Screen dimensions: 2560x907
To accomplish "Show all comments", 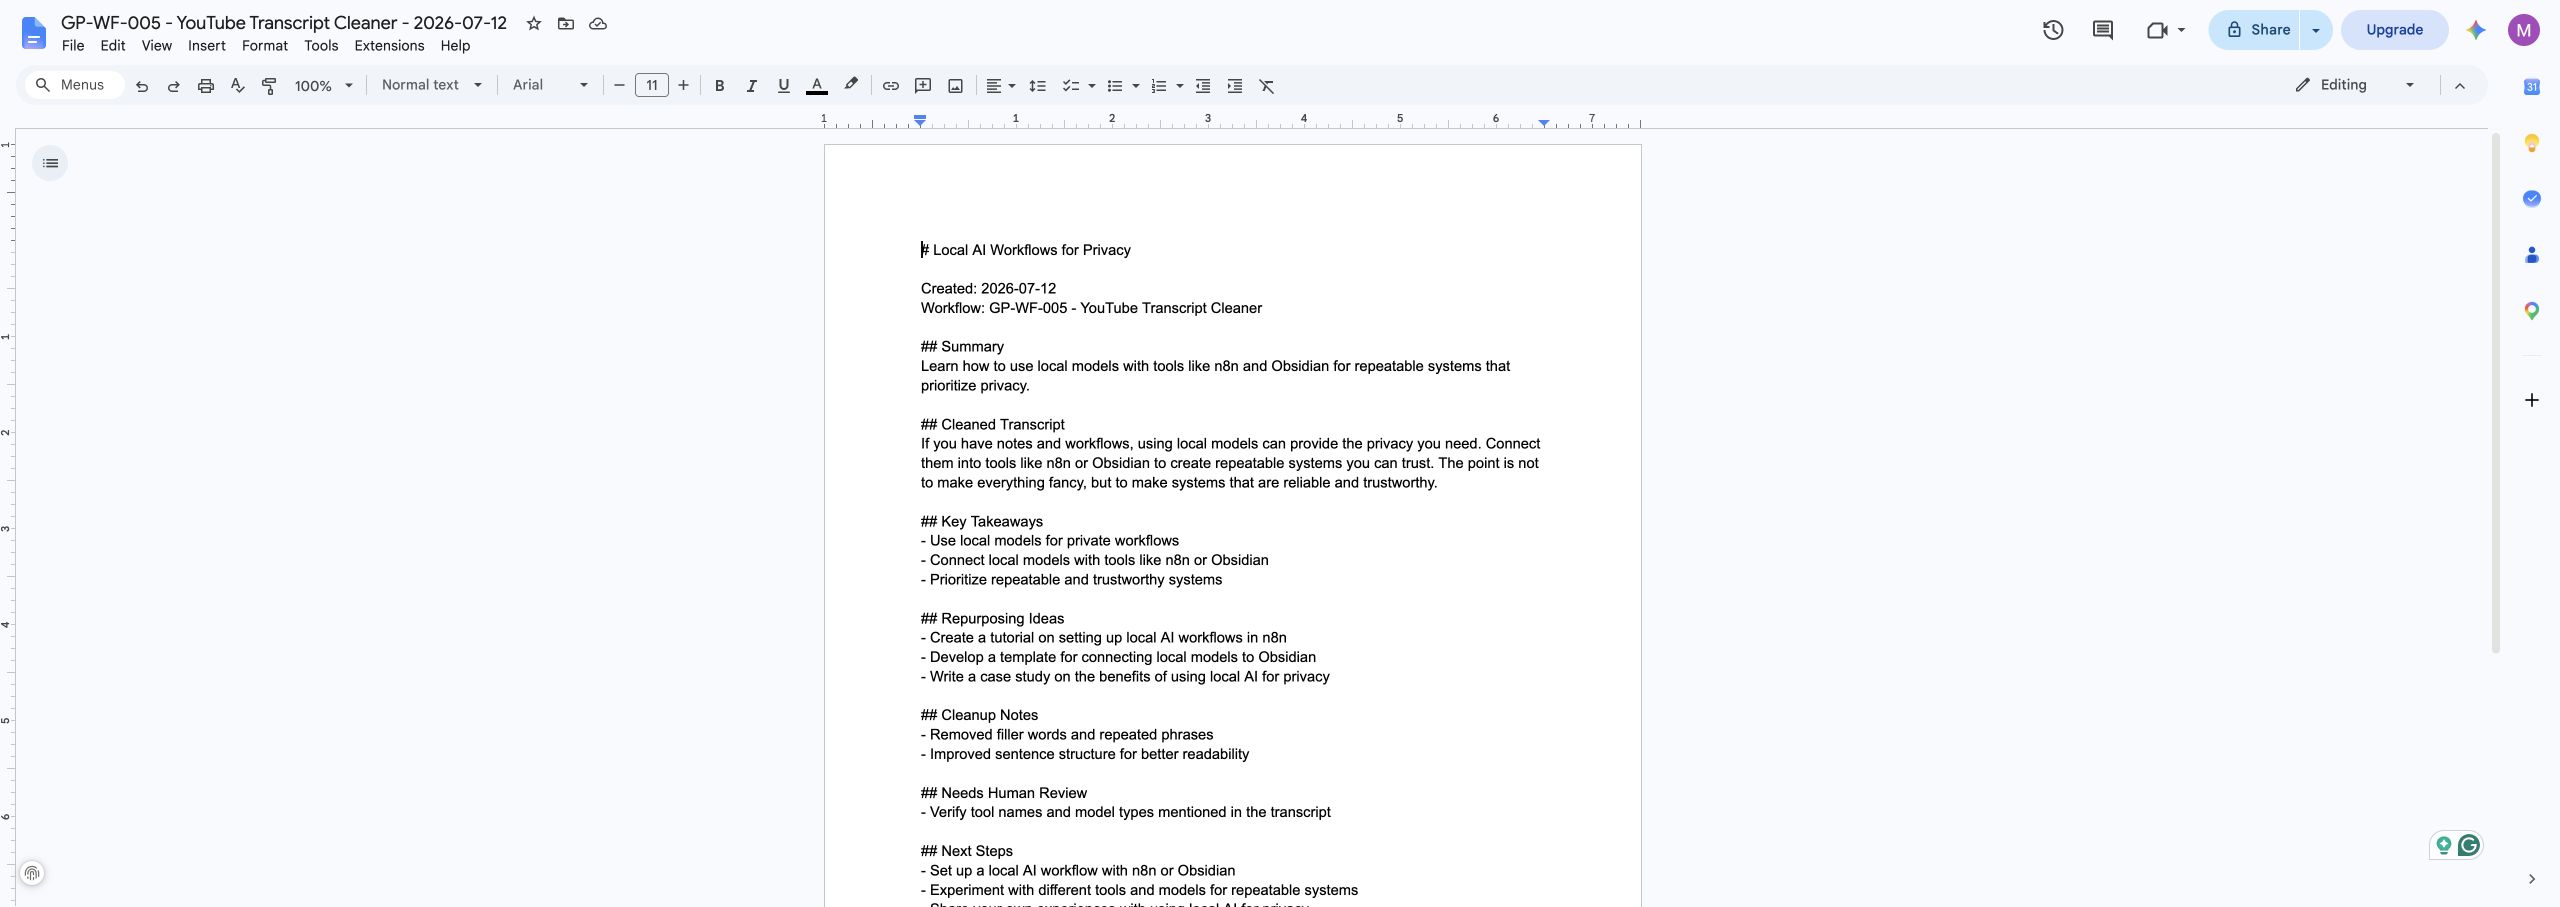I will pos(2103,30).
